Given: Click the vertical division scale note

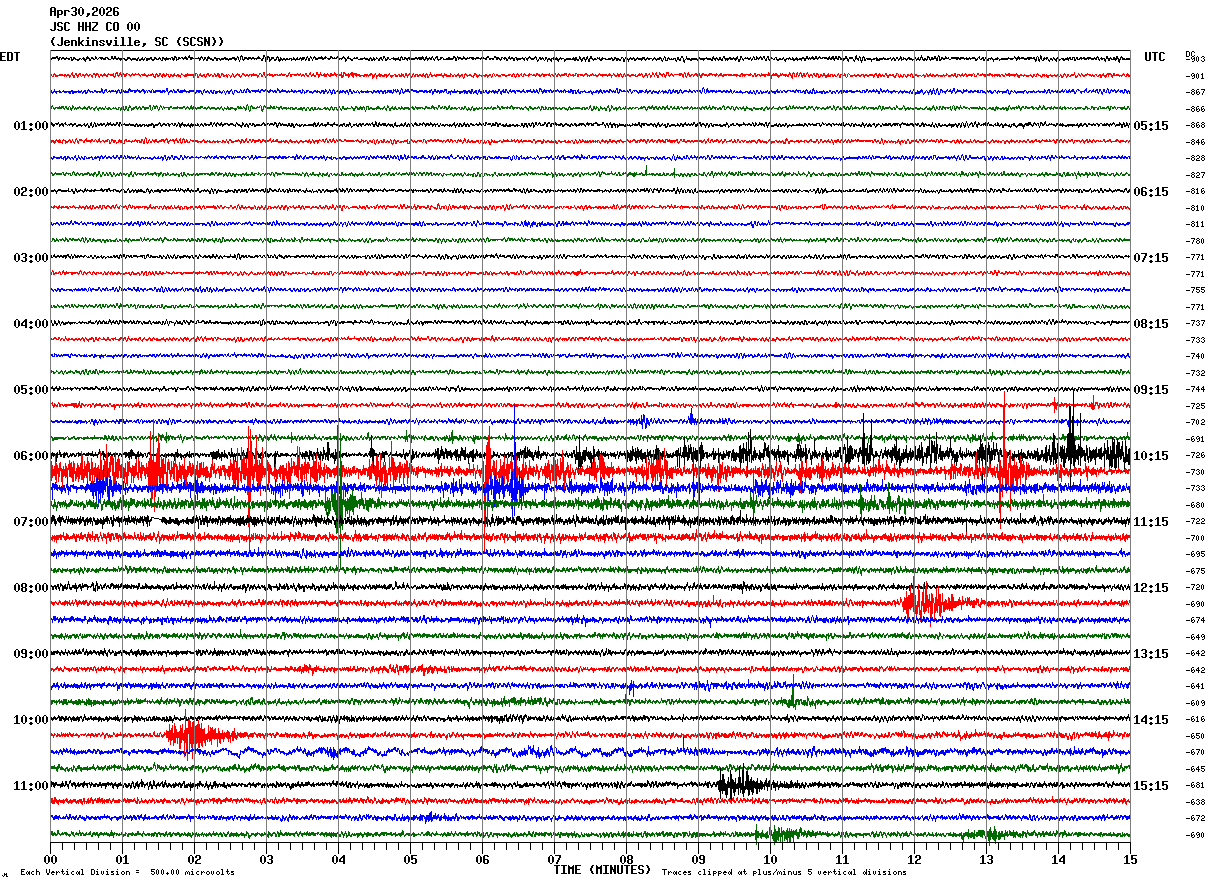Looking at the screenshot, I should pos(127,872).
